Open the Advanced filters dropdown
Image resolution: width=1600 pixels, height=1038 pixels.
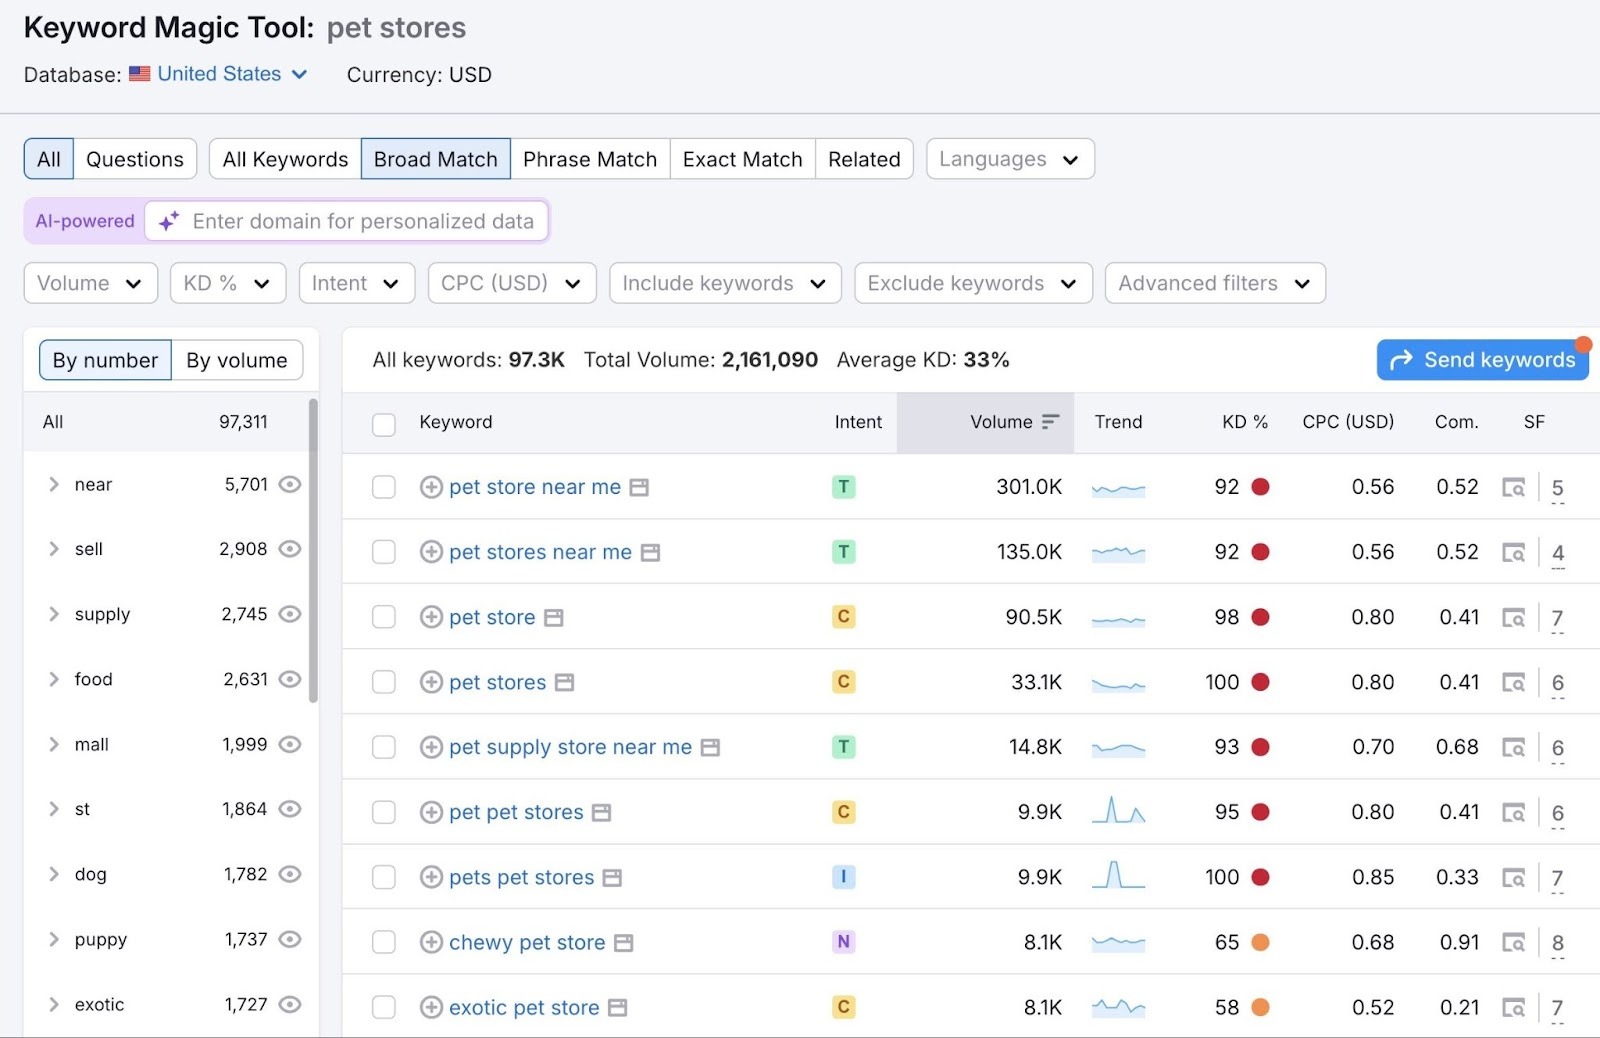coord(1214,283)
